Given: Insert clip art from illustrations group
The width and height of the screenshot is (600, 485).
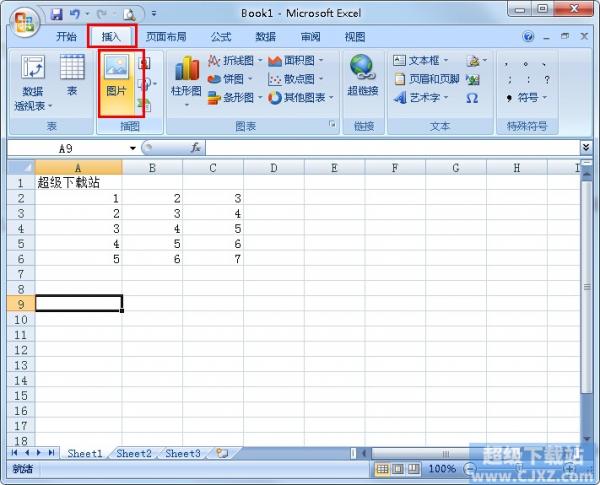Looking at the screenshot, I should point(145,63).
